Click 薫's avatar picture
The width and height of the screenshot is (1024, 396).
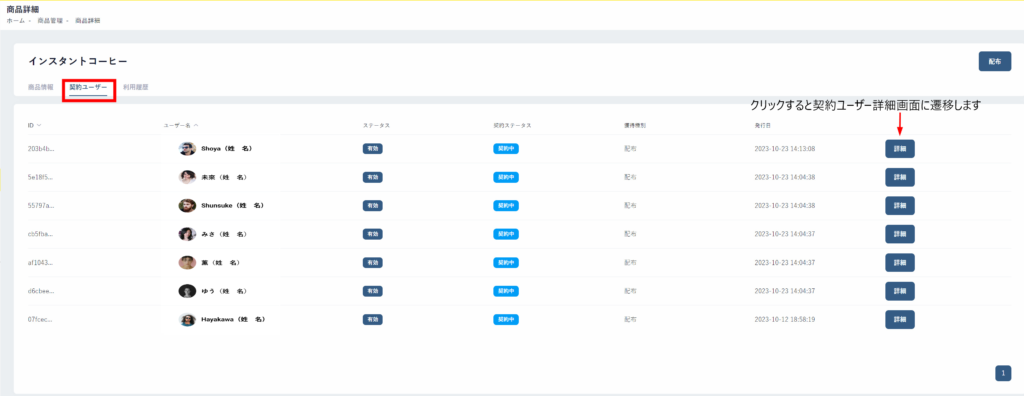coord(187,263)
